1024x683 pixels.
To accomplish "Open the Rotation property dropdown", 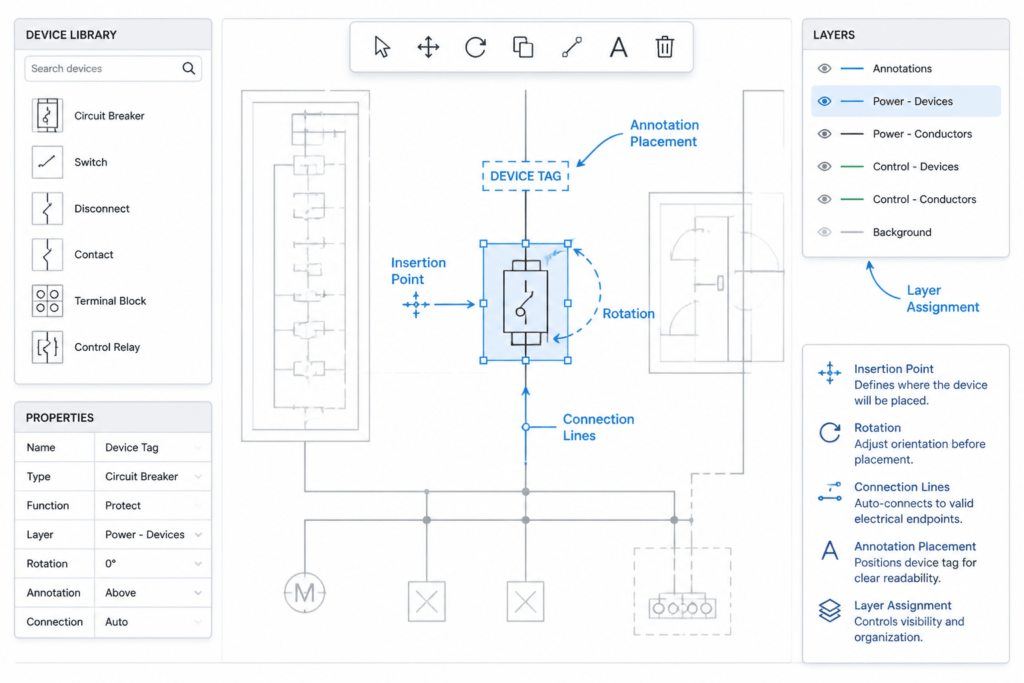I will (198, 564).
